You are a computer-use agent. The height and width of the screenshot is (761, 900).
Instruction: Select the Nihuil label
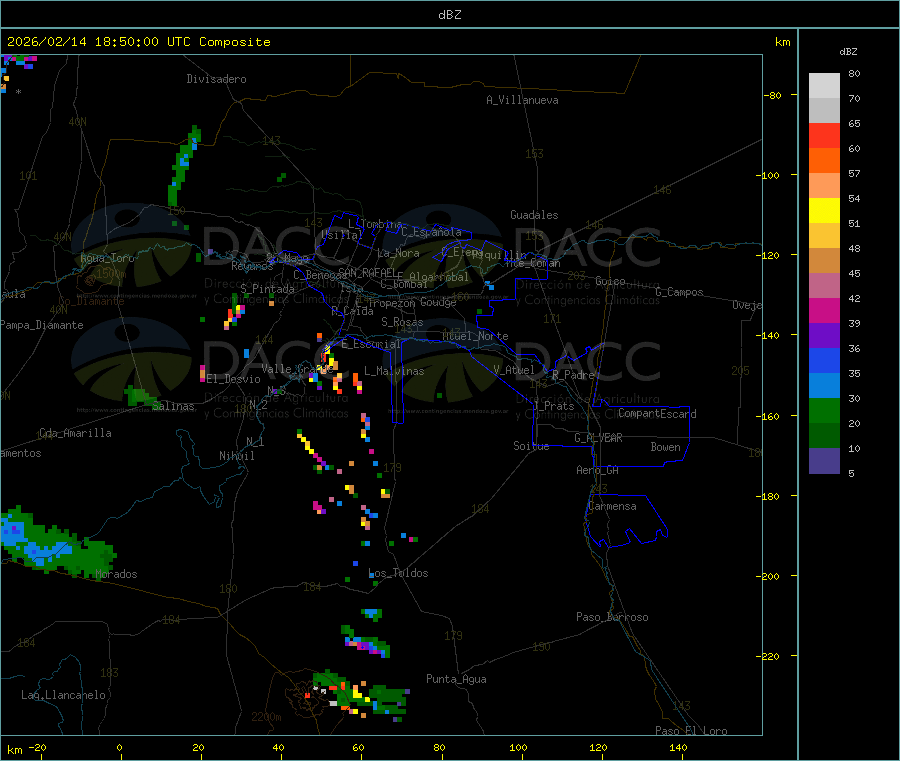coord(237,456)
